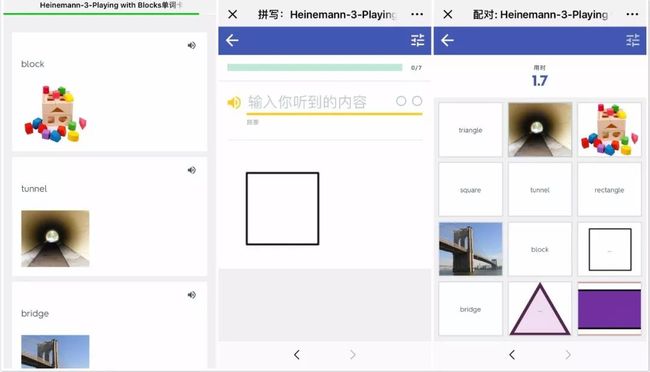This screenshot has height=372, width=650.
Task: Play audio for the bridge card
Action: (192, 295)
